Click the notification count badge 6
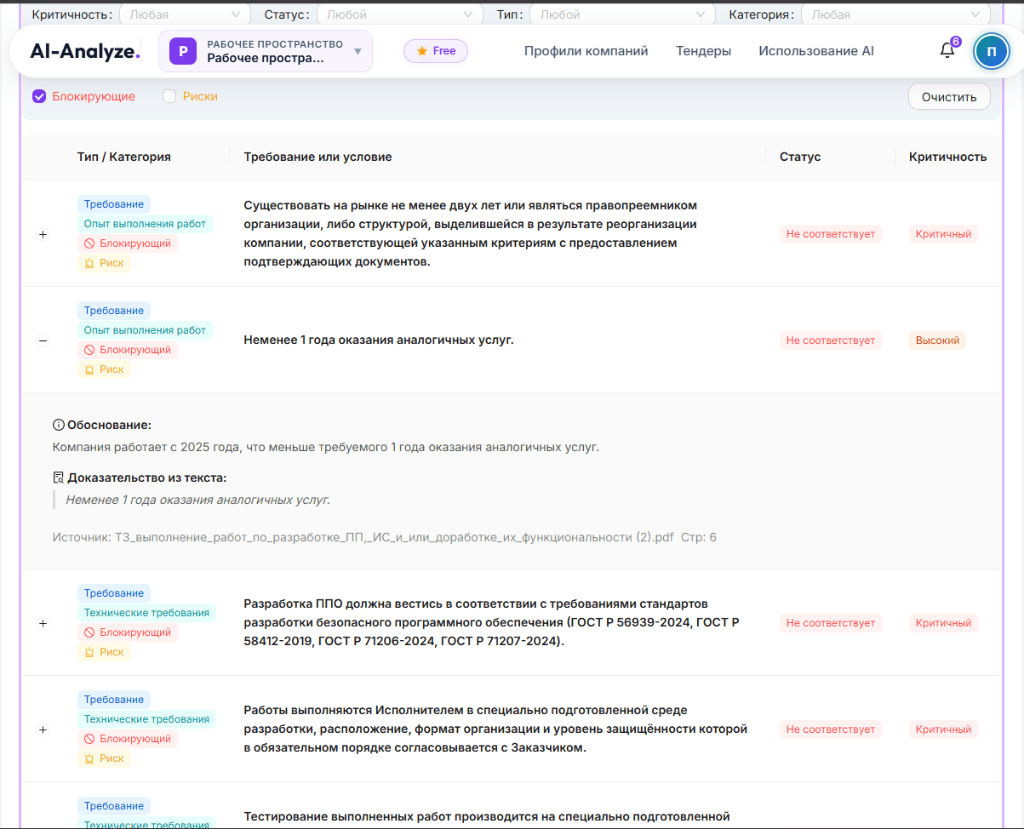This screenshot has width=1024, height=829. pos(955,42)
